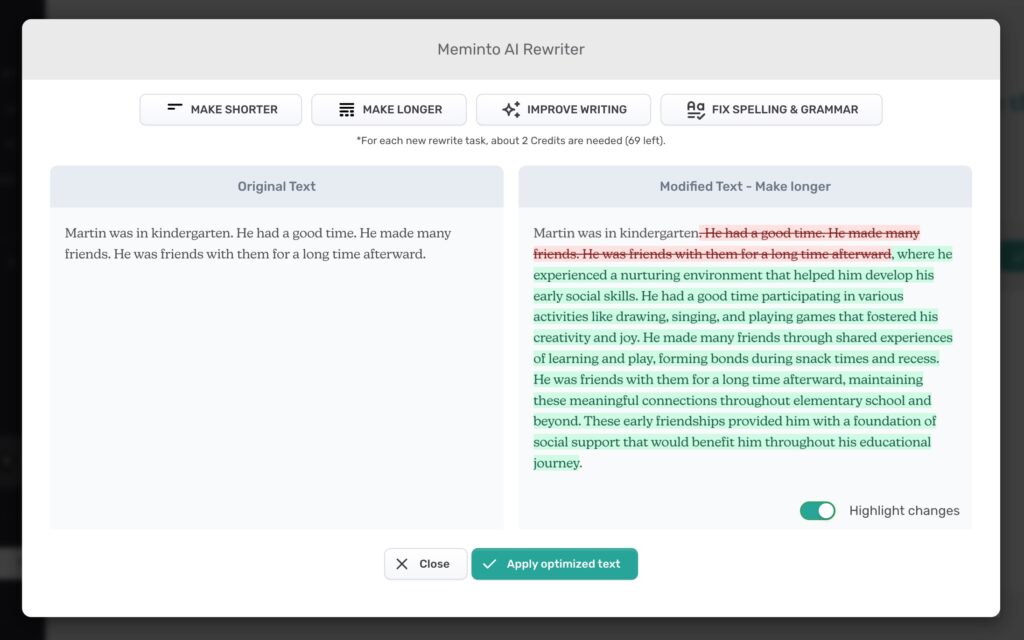
Task: Click the checkmark icon on Apply button
Action: pyautogui.click(x=490, y=564)
